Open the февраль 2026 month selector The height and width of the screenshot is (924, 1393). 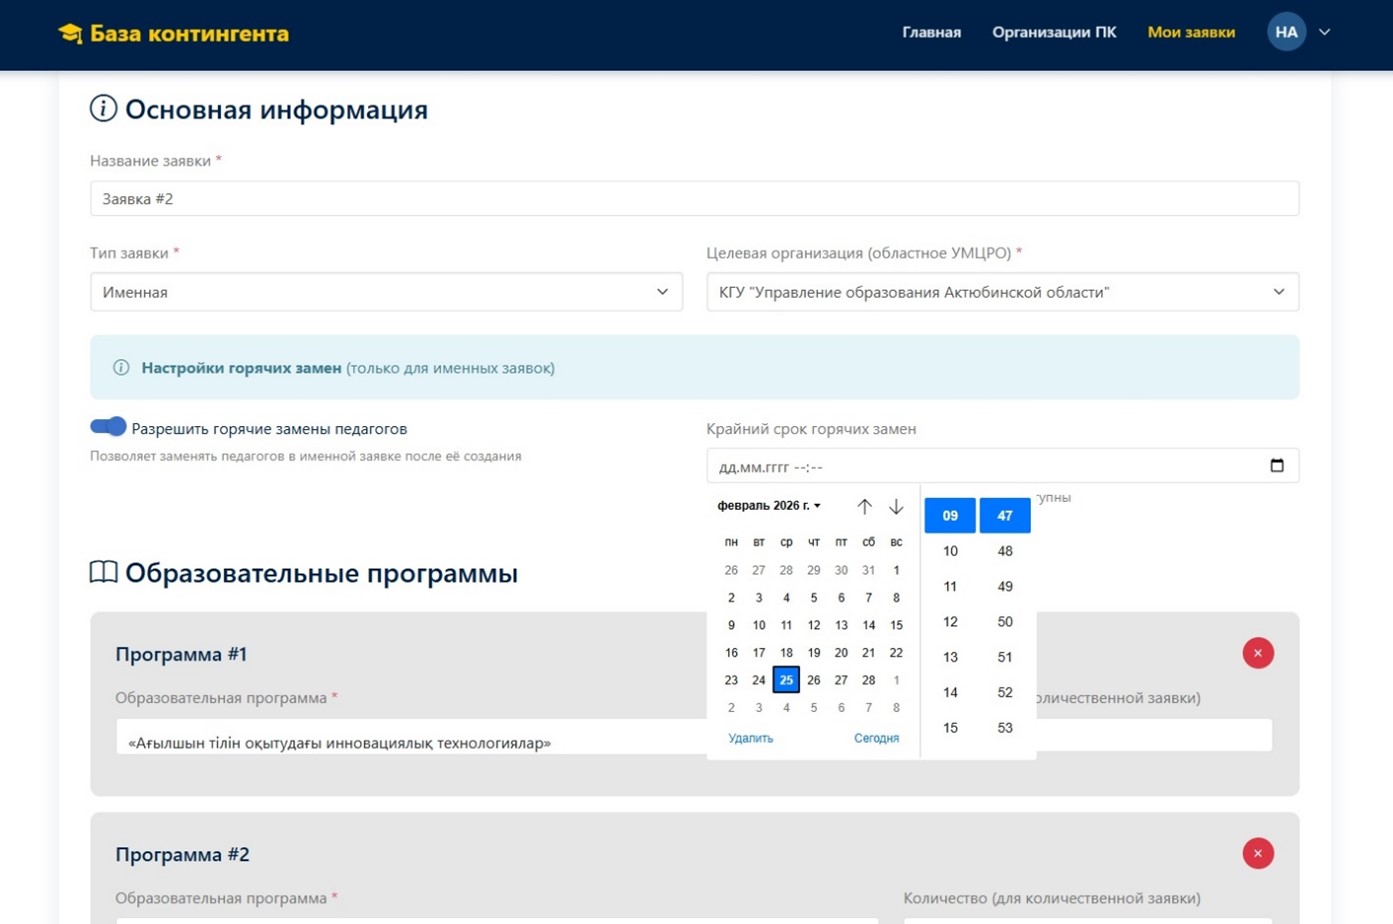tap(768, 506)
